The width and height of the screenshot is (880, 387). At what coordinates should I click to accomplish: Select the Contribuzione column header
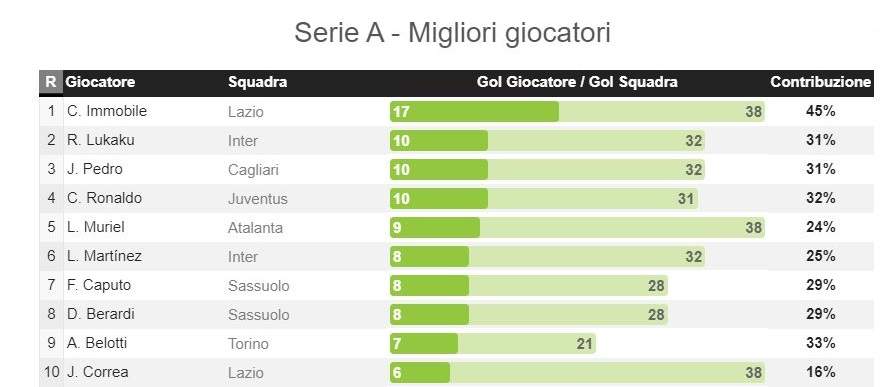pyautogui.click(x=820, y=82)
